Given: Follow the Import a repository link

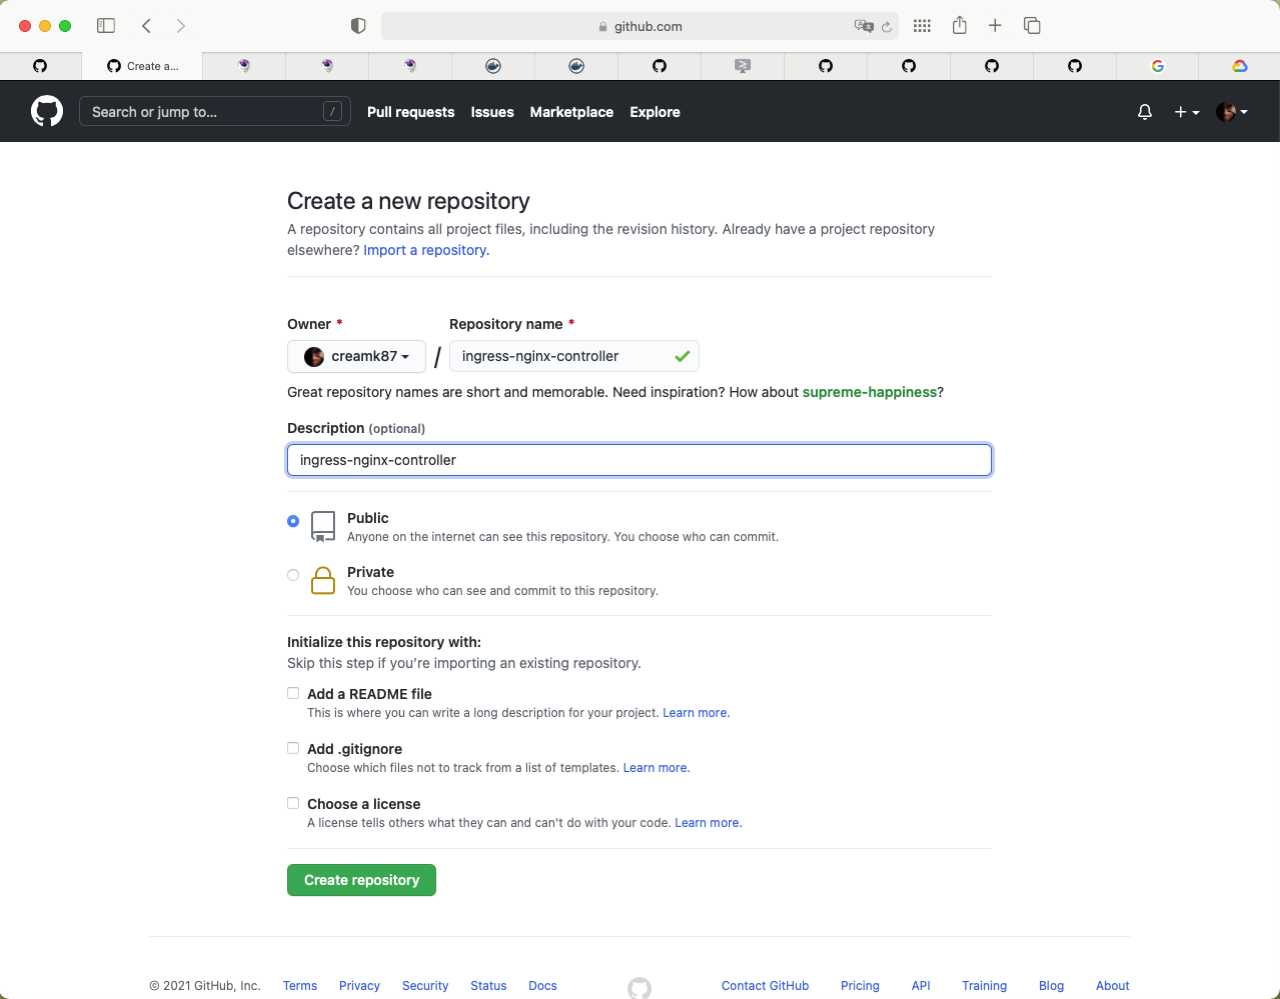Looking at the screenshot, I should pyautogui.click(x=426, y=250).
